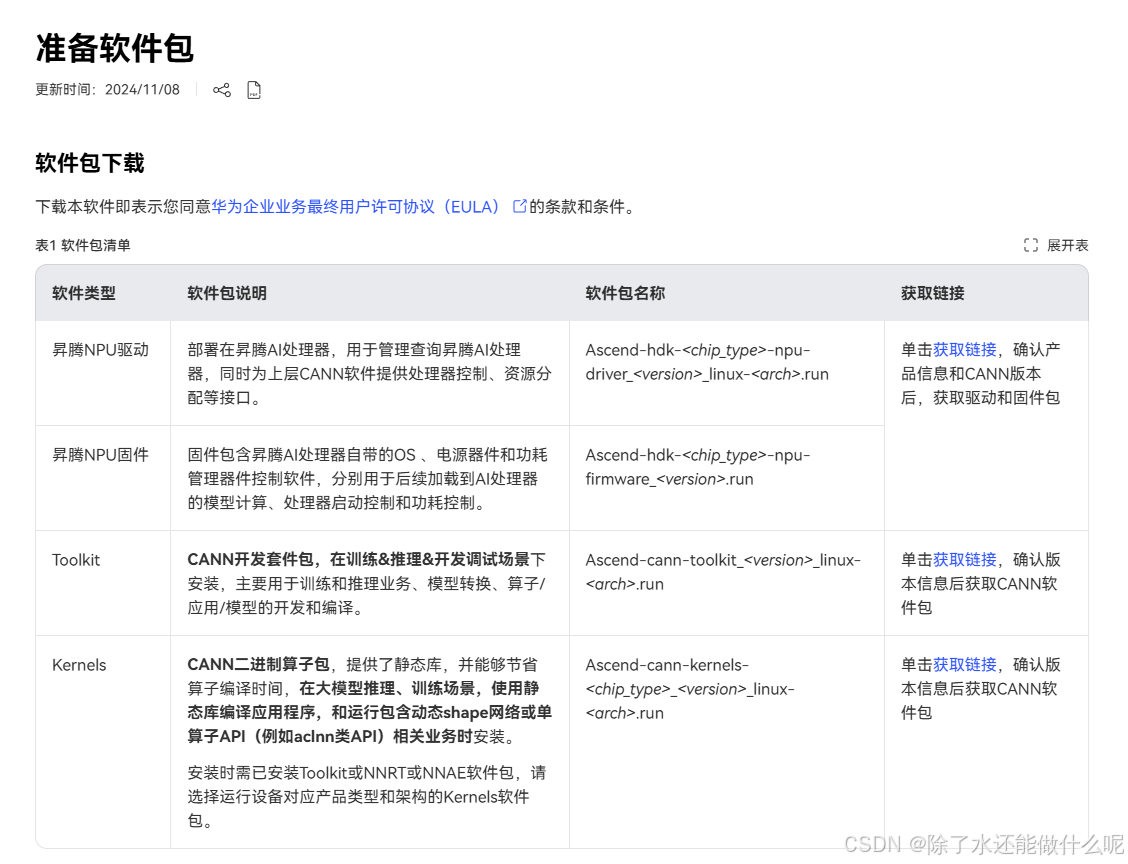Screen dimensions: 1128x864
Task: Click the 获取链接 column header
Action: tap(932, 293)
